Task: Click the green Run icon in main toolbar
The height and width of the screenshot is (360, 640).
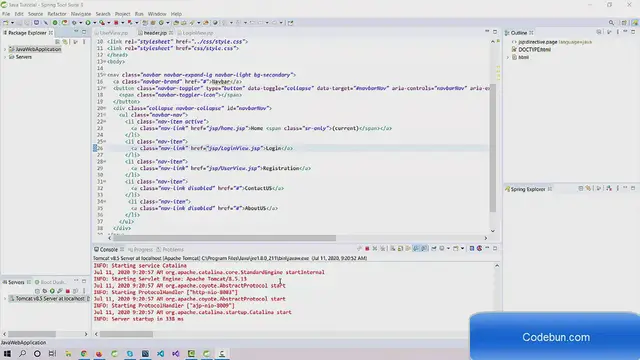Action: [88, 23]
